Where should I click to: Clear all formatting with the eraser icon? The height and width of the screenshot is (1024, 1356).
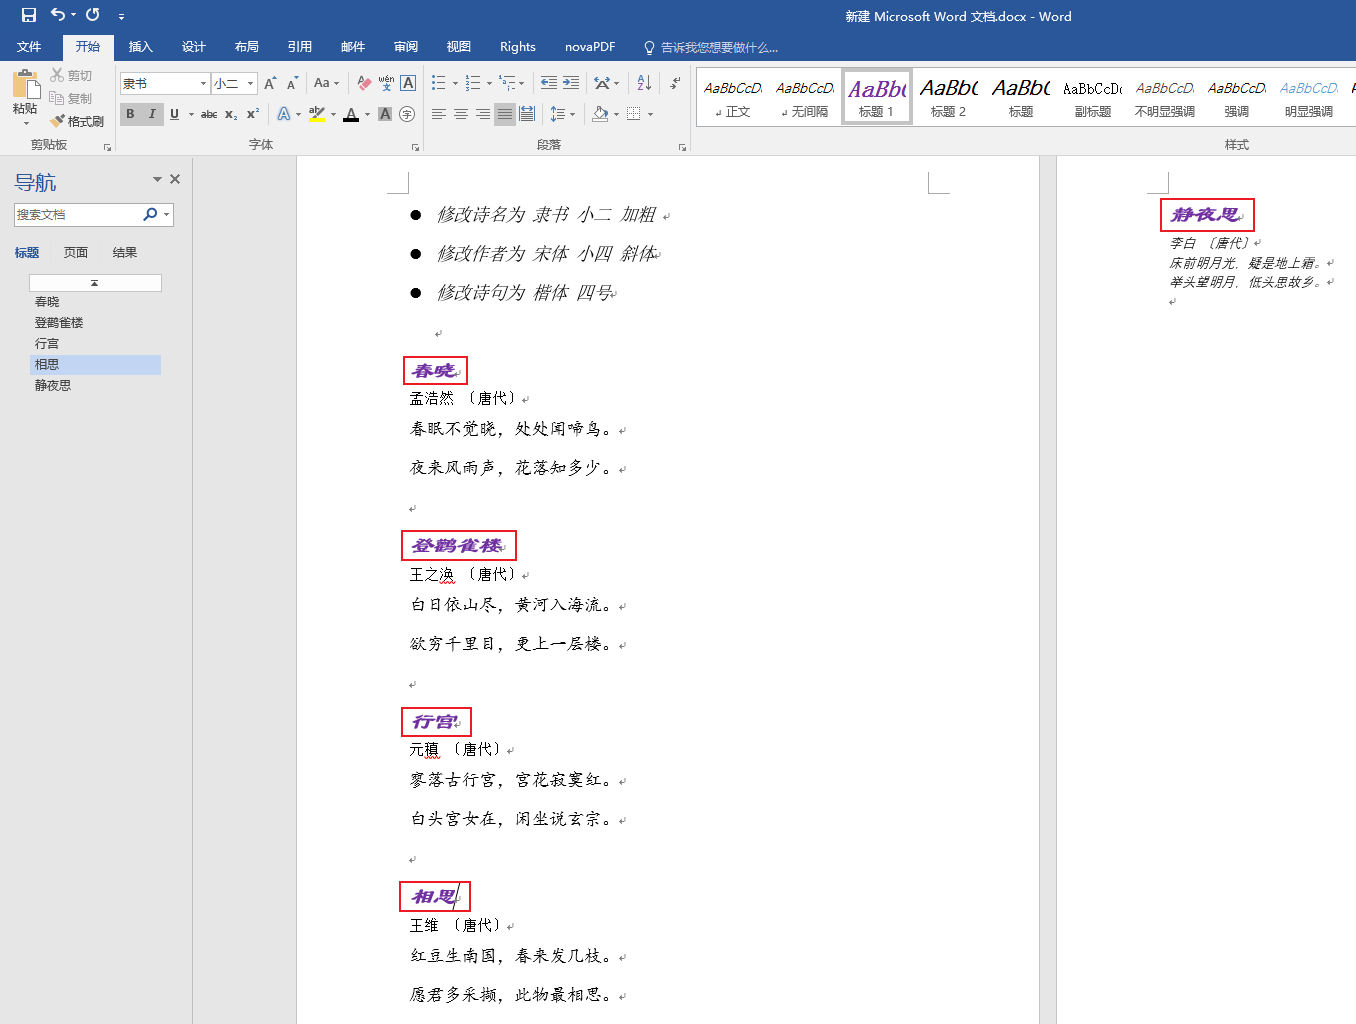tap(364, 83)
